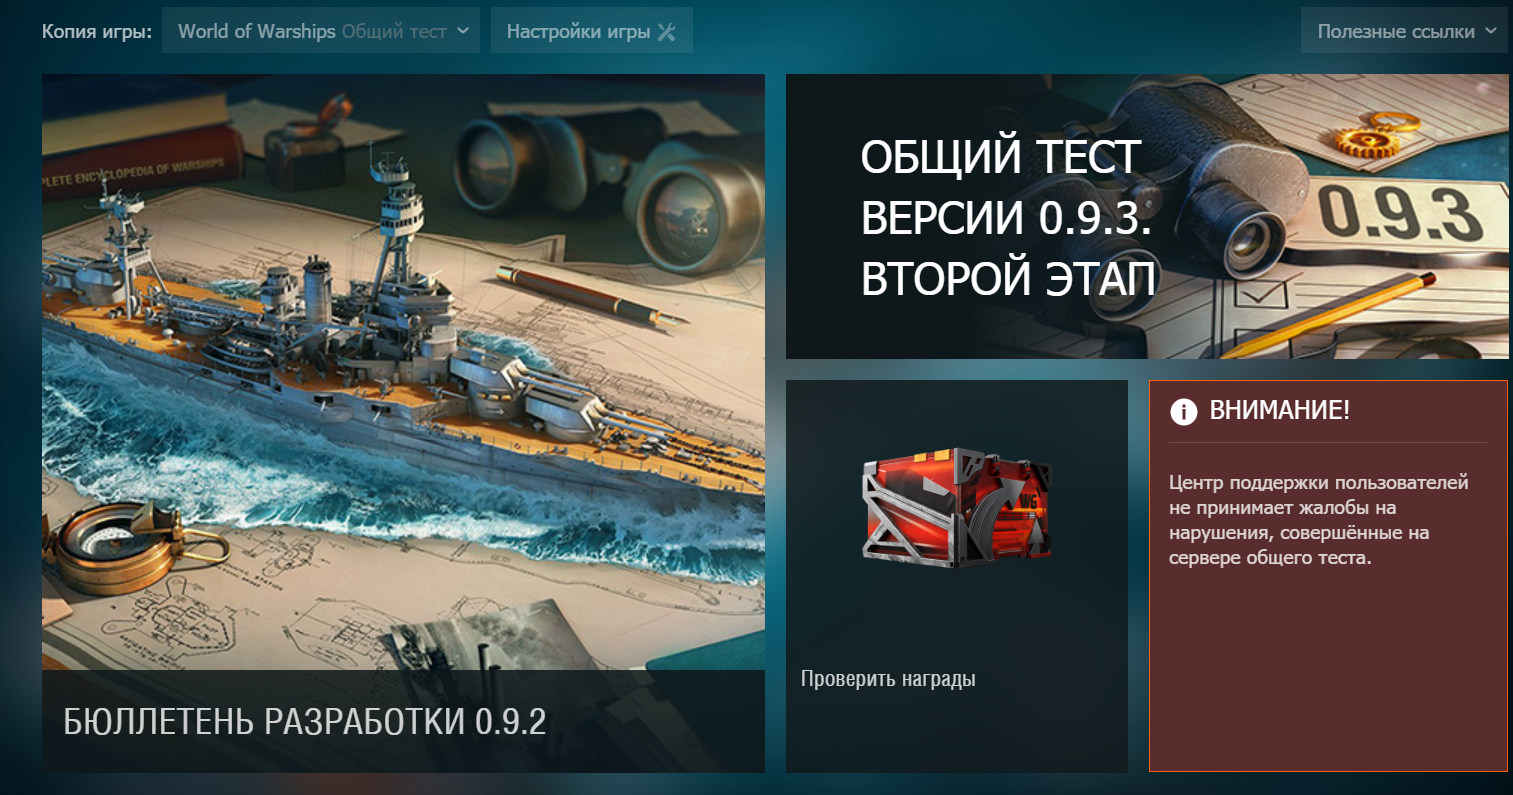Expand the World of Warships game copy dropdown

[321, 31]
